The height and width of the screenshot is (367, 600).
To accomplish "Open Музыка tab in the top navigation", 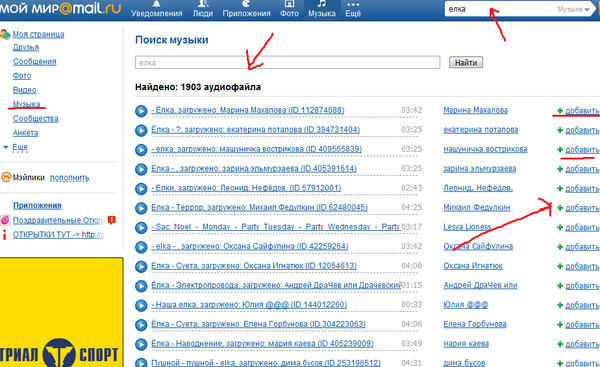I will click(322, 9).
